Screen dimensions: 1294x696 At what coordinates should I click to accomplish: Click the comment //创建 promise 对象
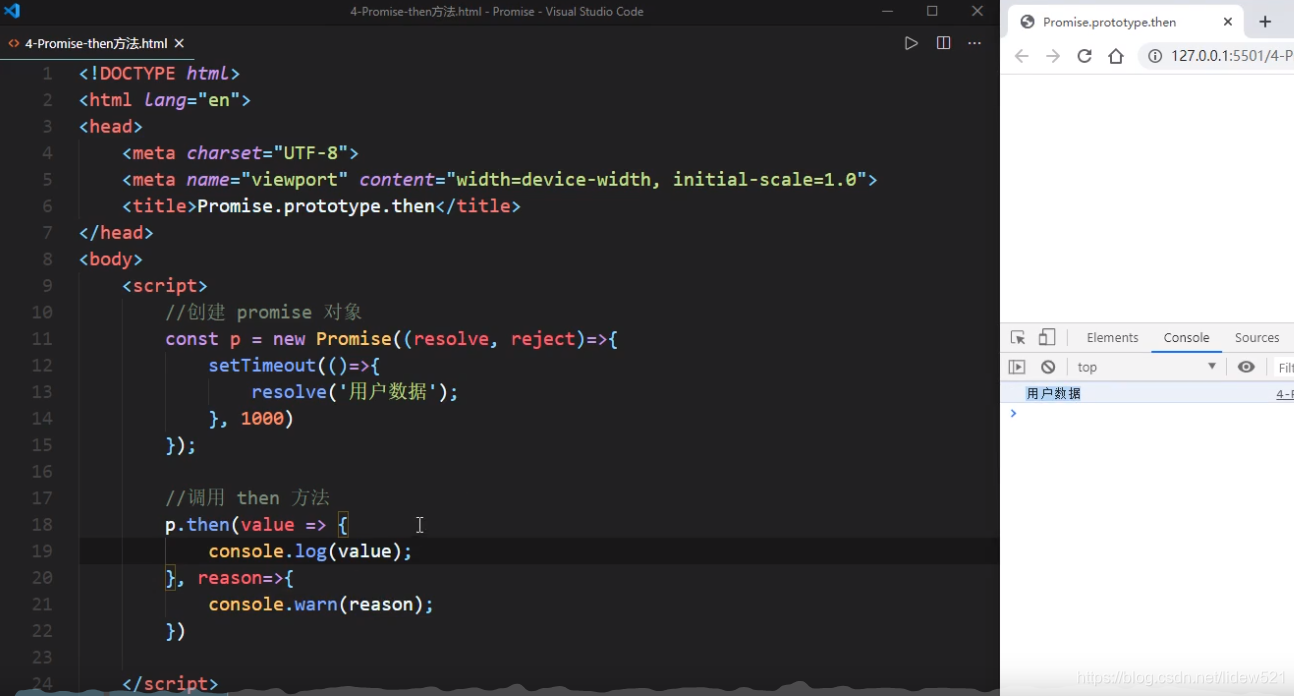coord(264,312)
